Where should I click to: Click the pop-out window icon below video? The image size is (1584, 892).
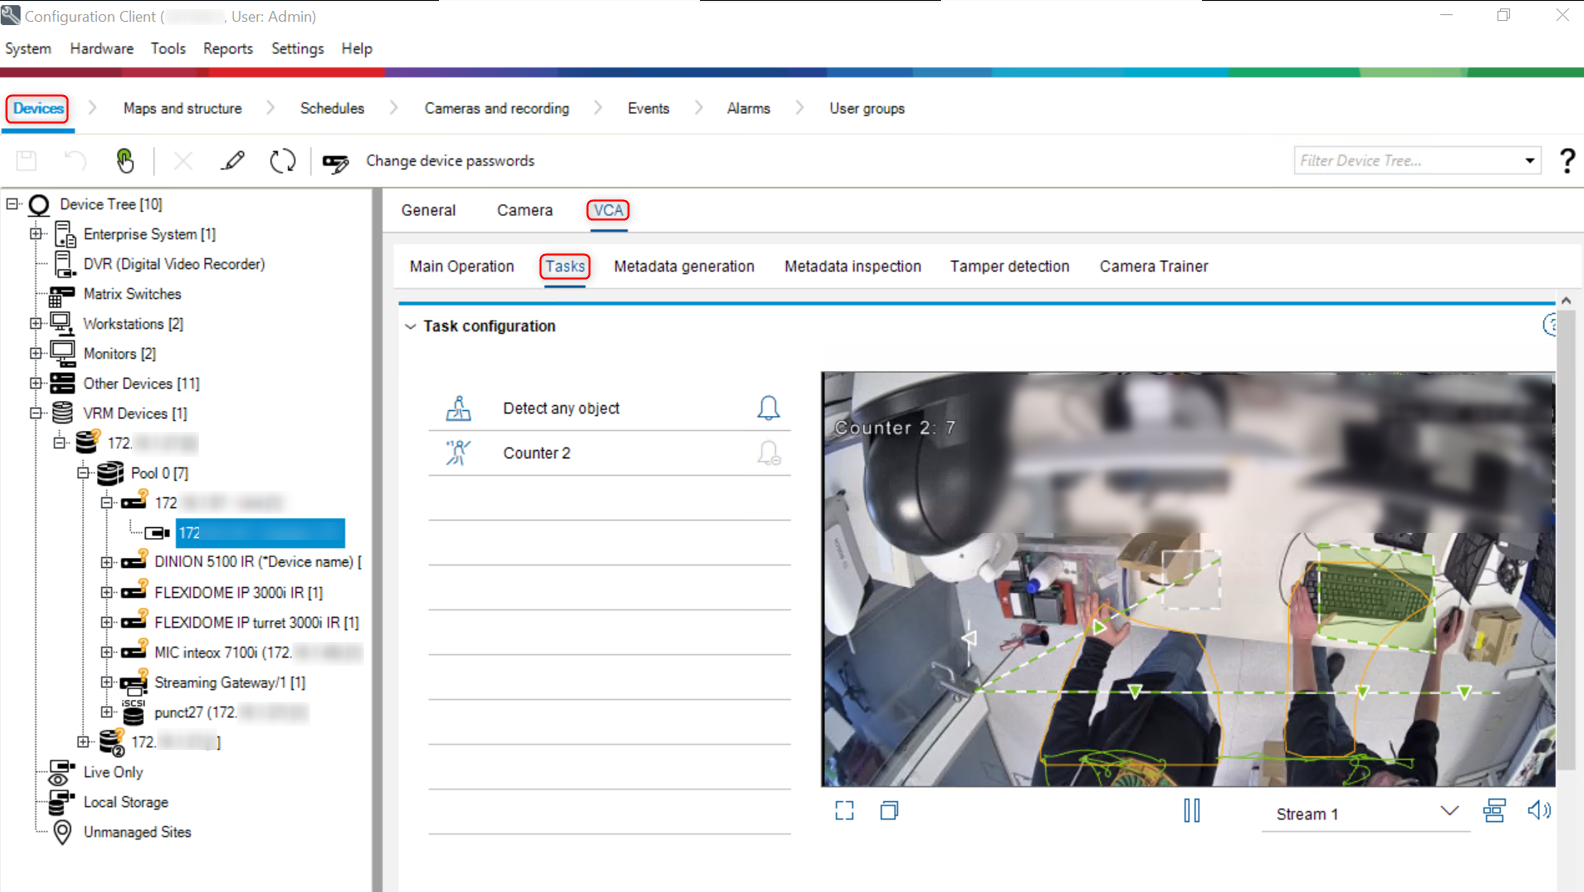pyautogui.click(x=889, y=811)
